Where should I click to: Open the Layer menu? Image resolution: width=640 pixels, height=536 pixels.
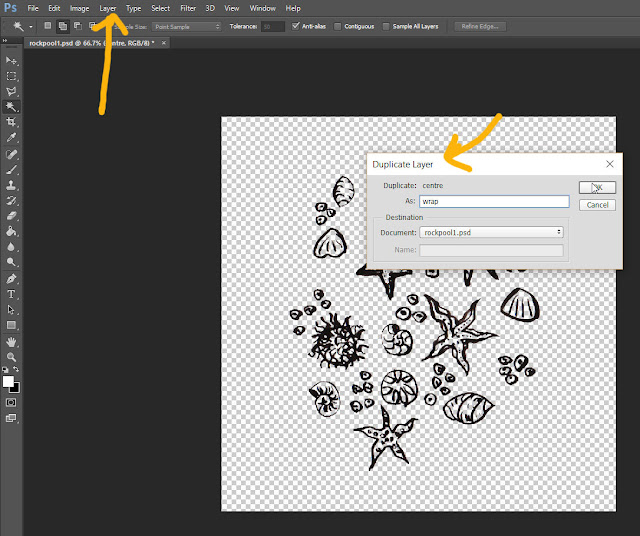pyautogui.click(x=108, y=8)
